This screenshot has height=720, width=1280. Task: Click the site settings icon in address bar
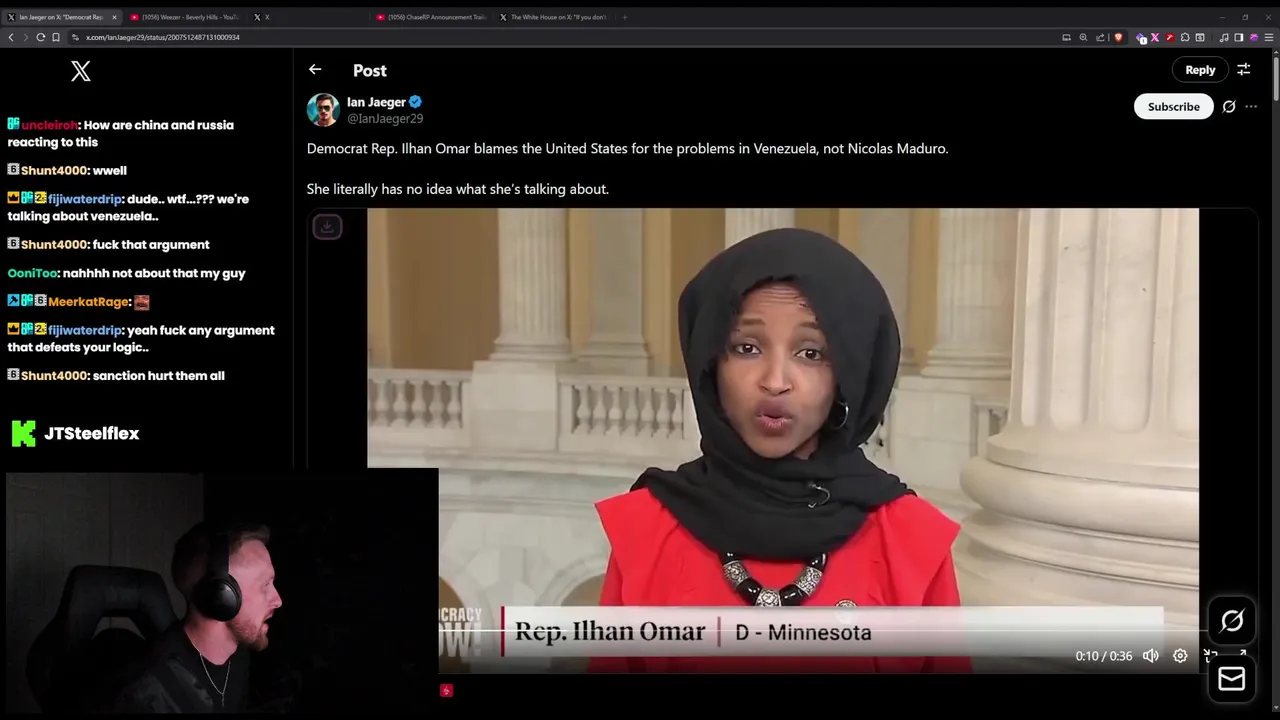[x=75, y=37]
